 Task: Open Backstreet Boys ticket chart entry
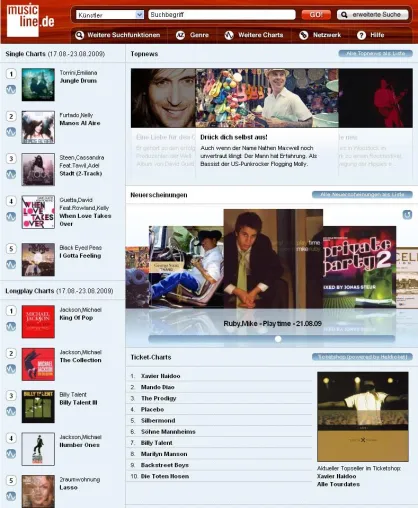(165, 465)
